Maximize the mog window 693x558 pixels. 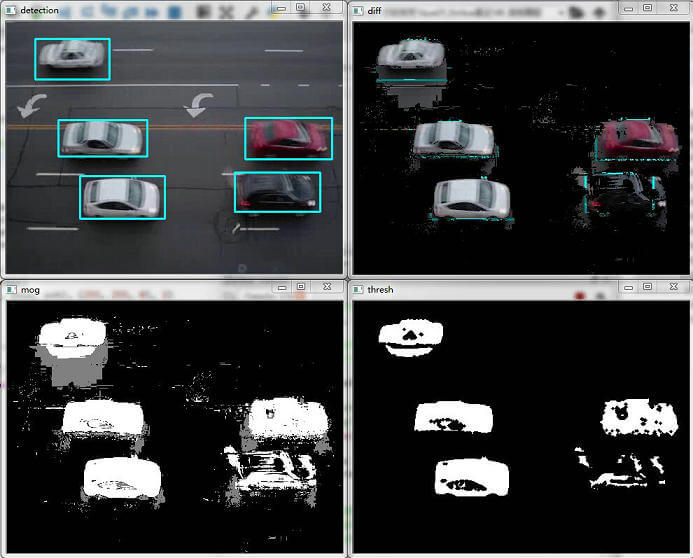pyautogui.click(x=301, y=288)
